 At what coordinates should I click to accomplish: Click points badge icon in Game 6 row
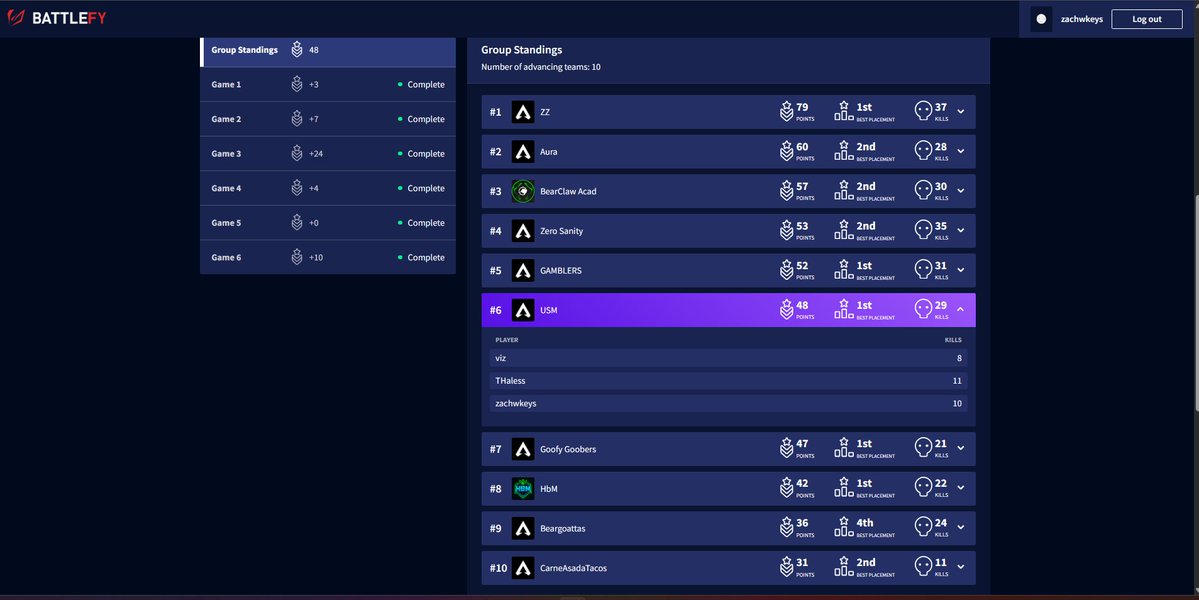point(297,257)
